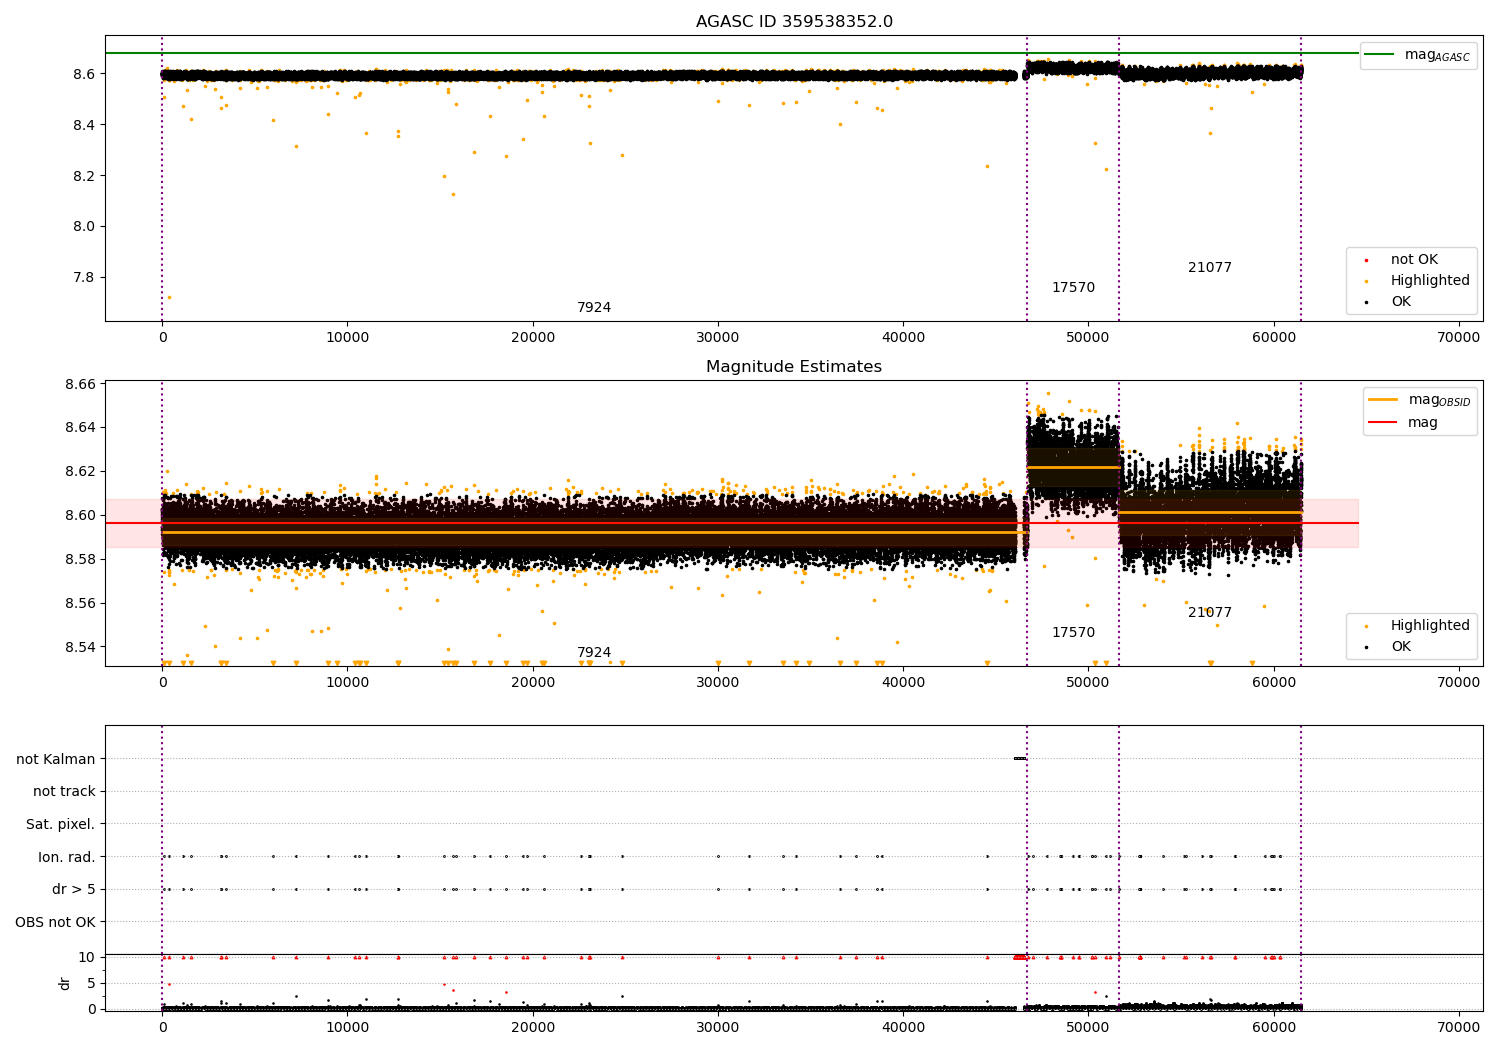Select the mag AGASC legend entry

click(1418, 55)
